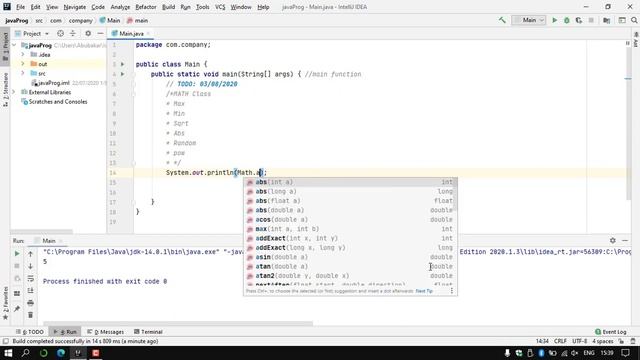Open the notifications center in taskbar
This screenshot has width=640, height=360.
[x=626, y=353]
